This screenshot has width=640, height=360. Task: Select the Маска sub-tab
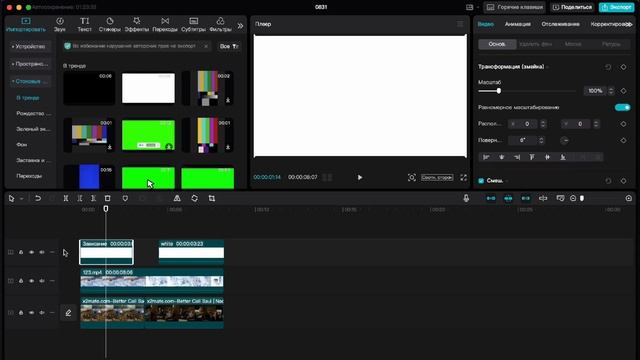(x=573, y=44)
